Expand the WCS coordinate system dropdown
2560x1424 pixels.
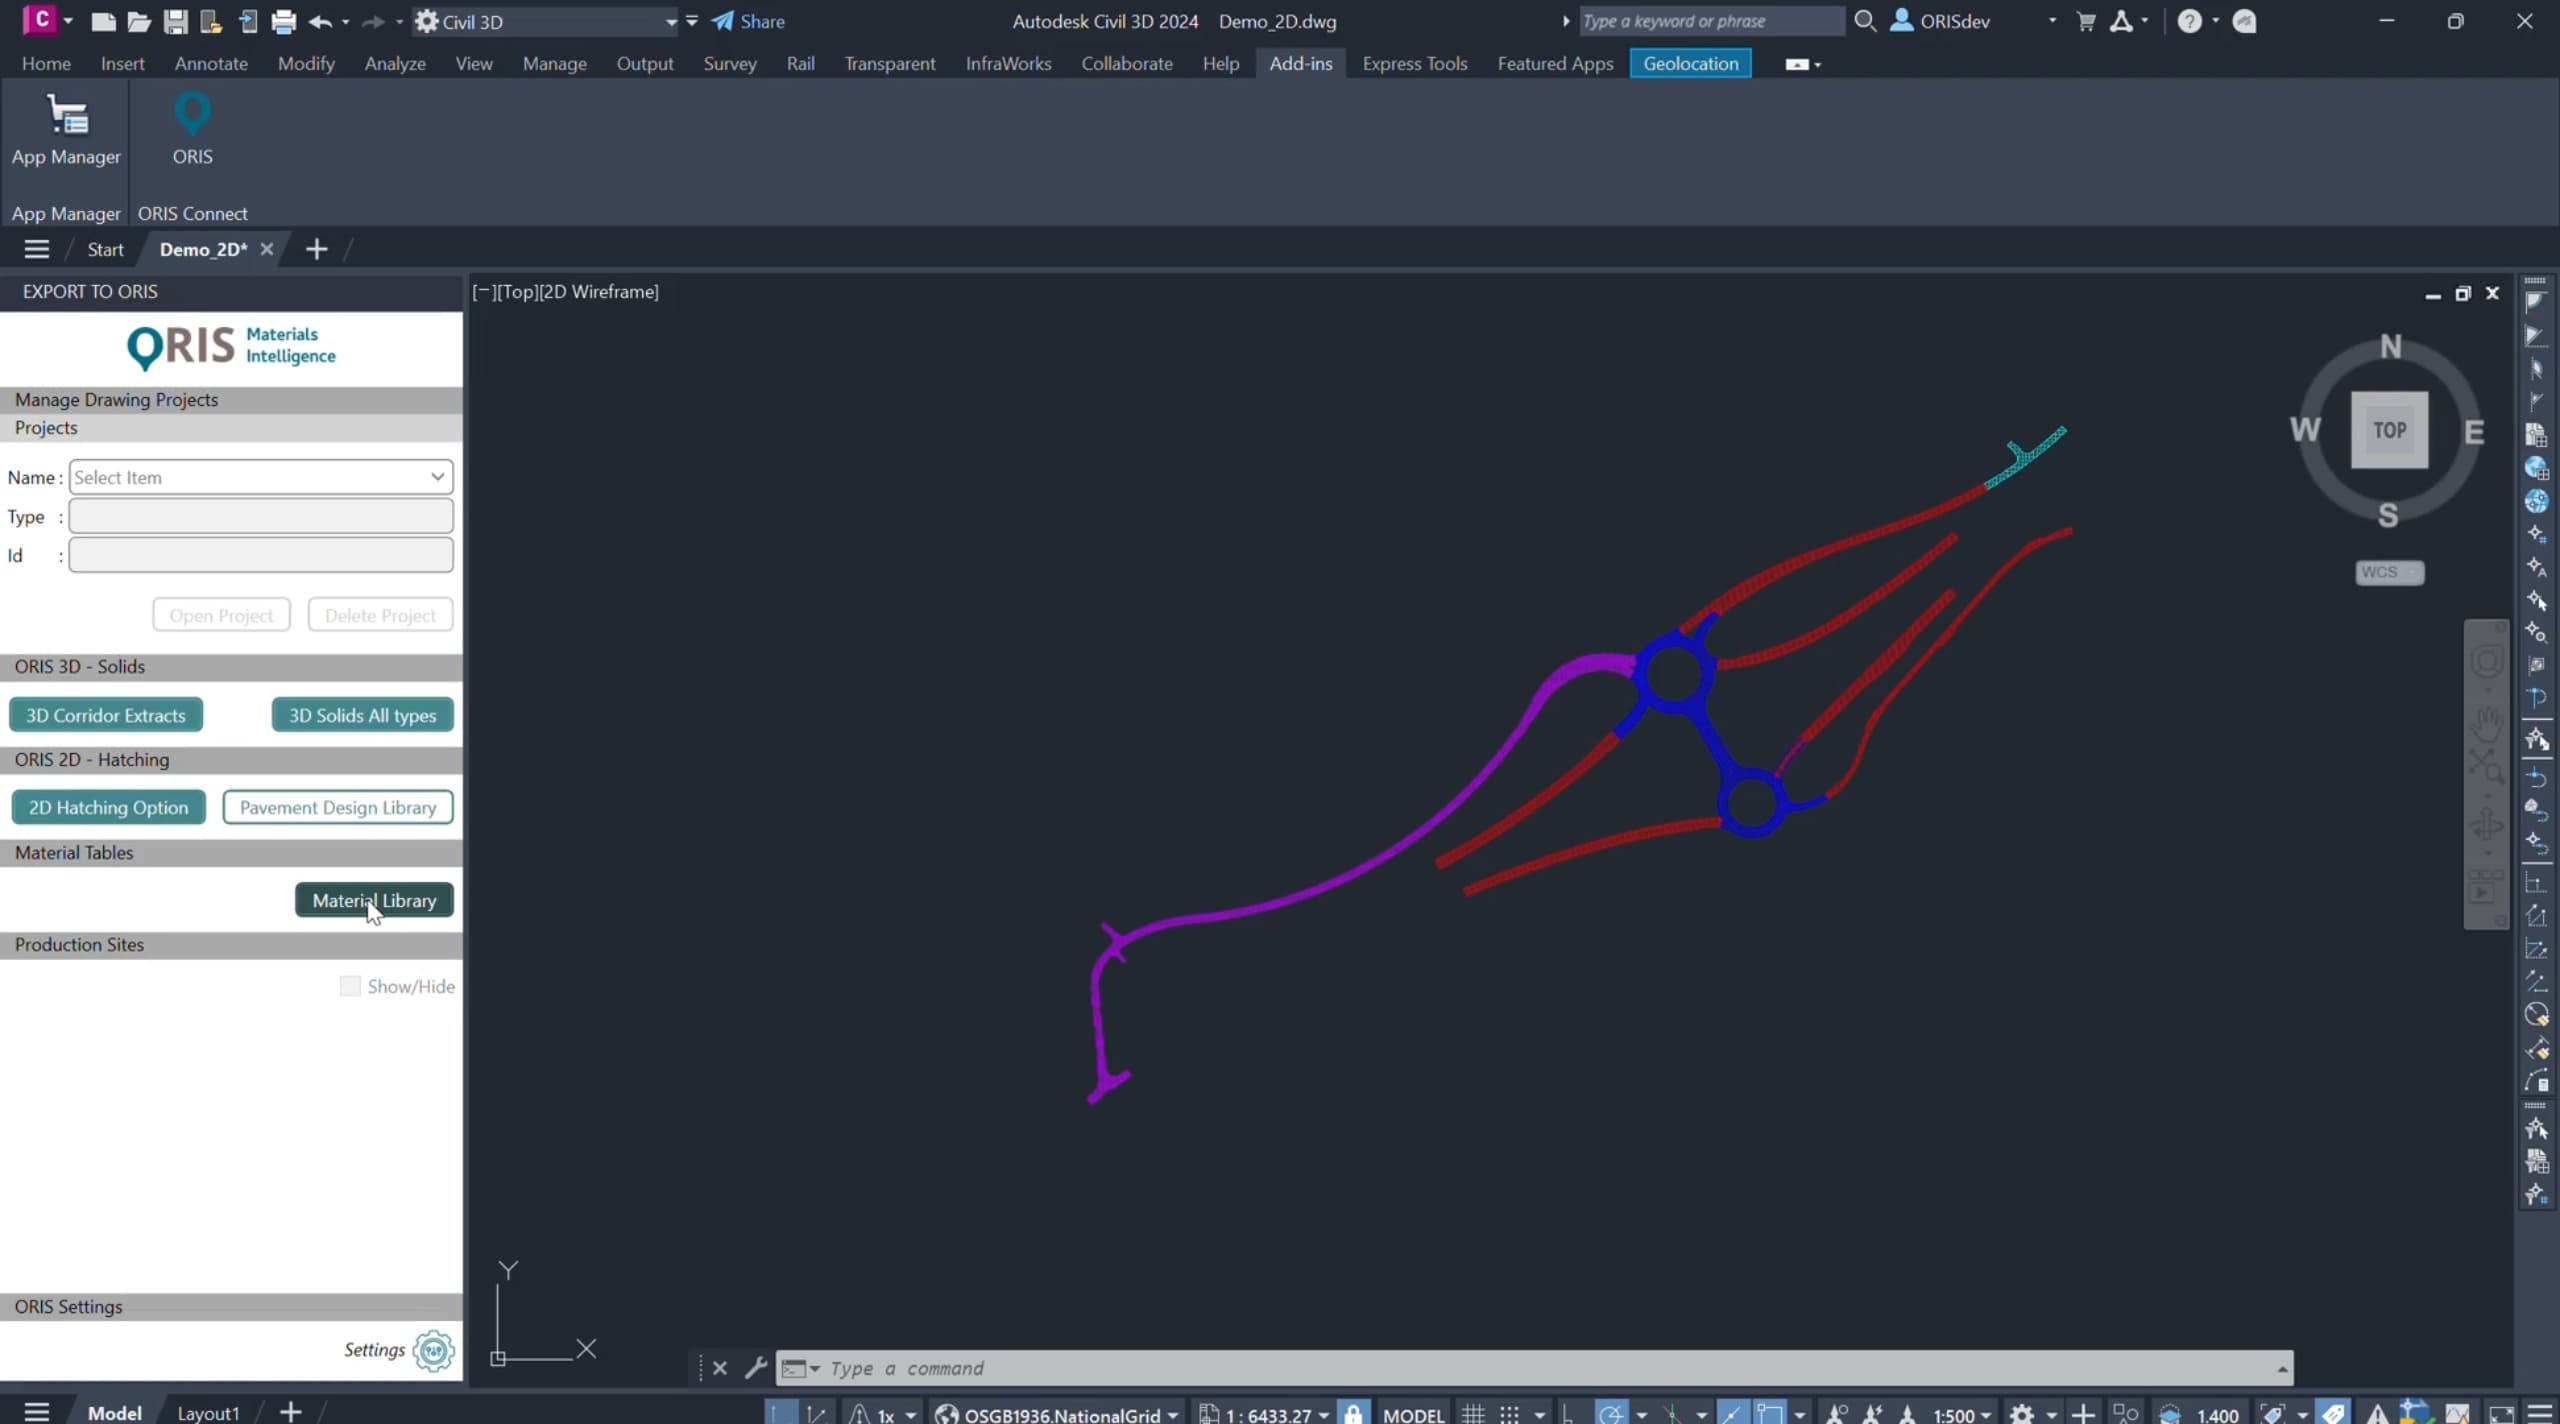[x=2389, y=572]
